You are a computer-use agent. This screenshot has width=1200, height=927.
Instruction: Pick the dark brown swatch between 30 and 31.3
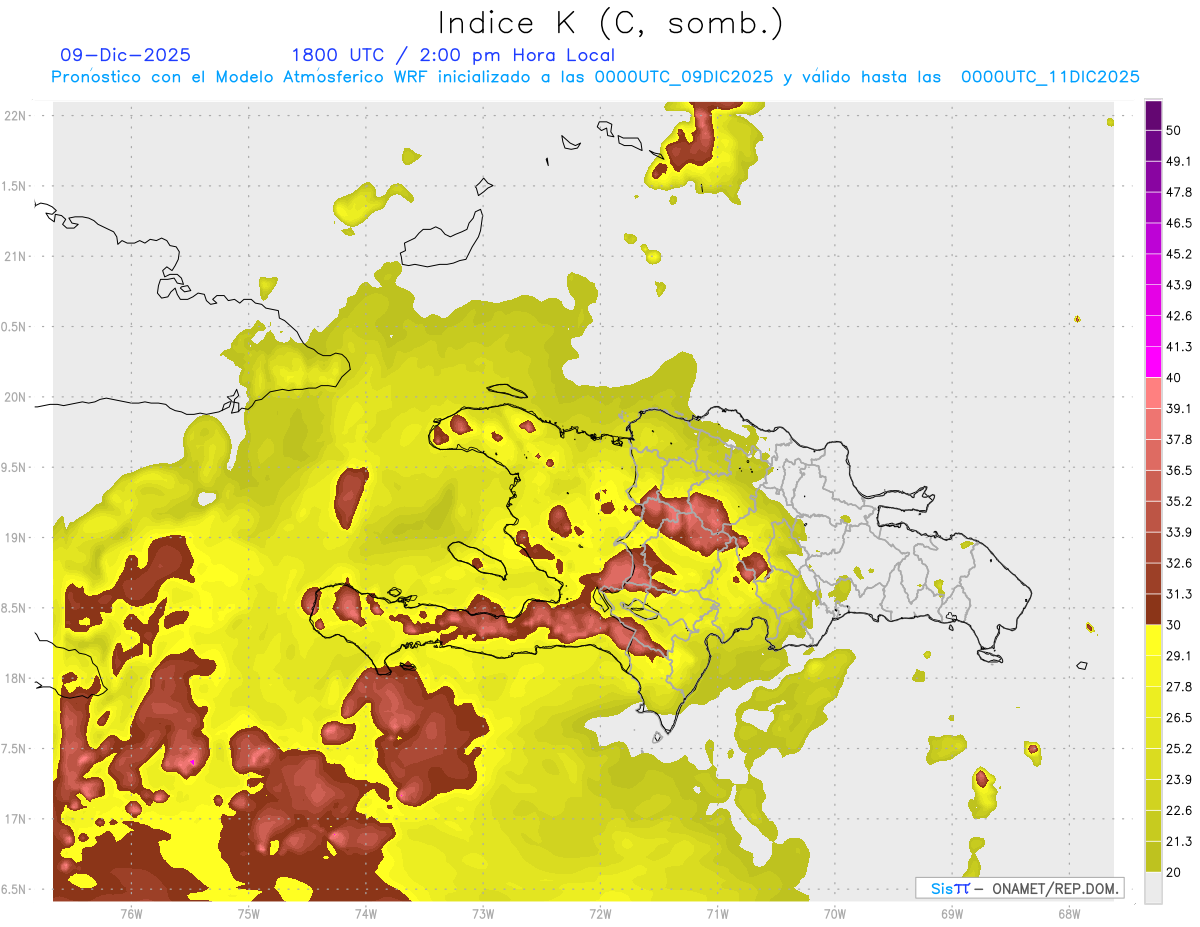(x=1154, y=610)
